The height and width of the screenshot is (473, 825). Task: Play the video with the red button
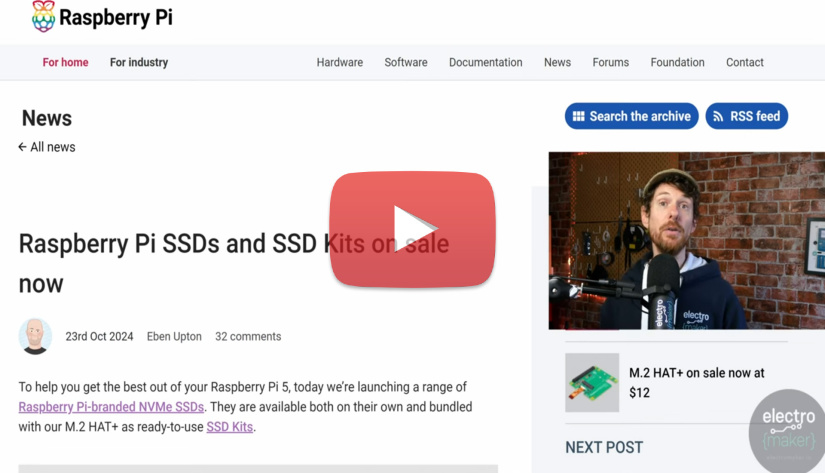tap(412, 229)
